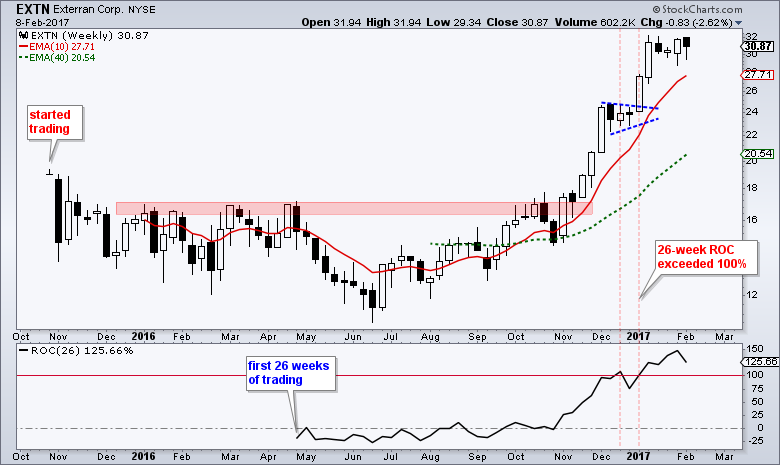
Task: Click the 27.71 red price tag
Action: tap(758, 75)
